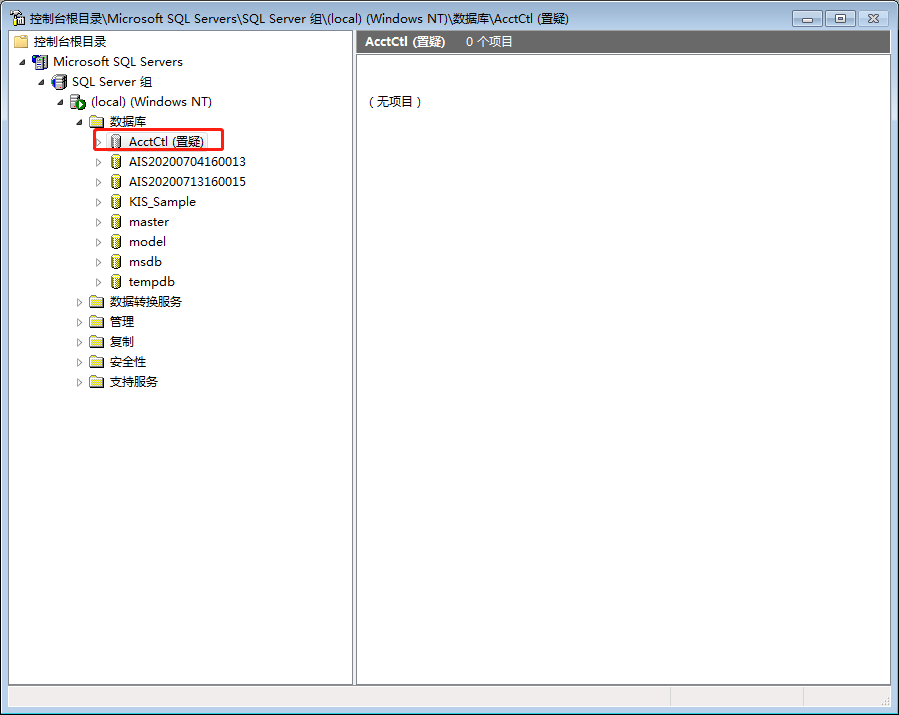Select the 支持服务 tree item
The image size is (899, 715).
pyautogui.click(x=133, y=382)
